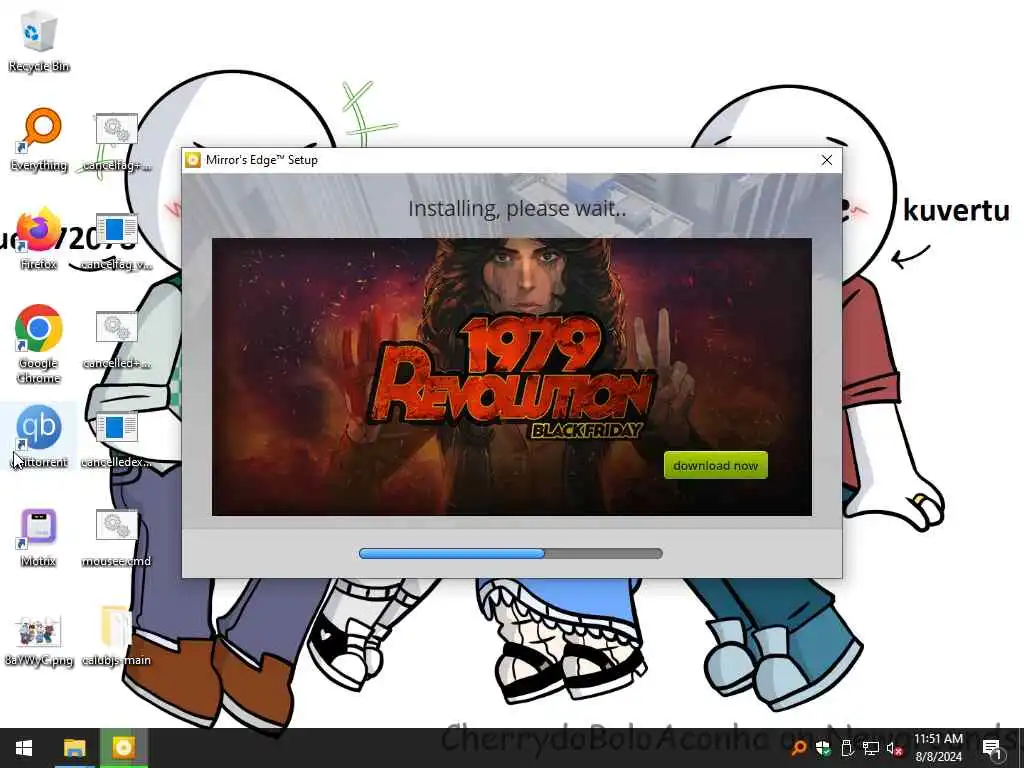Screen dimensions: 1024x768
Task: Open the Windows Start menu
Action: coord(24,748)
